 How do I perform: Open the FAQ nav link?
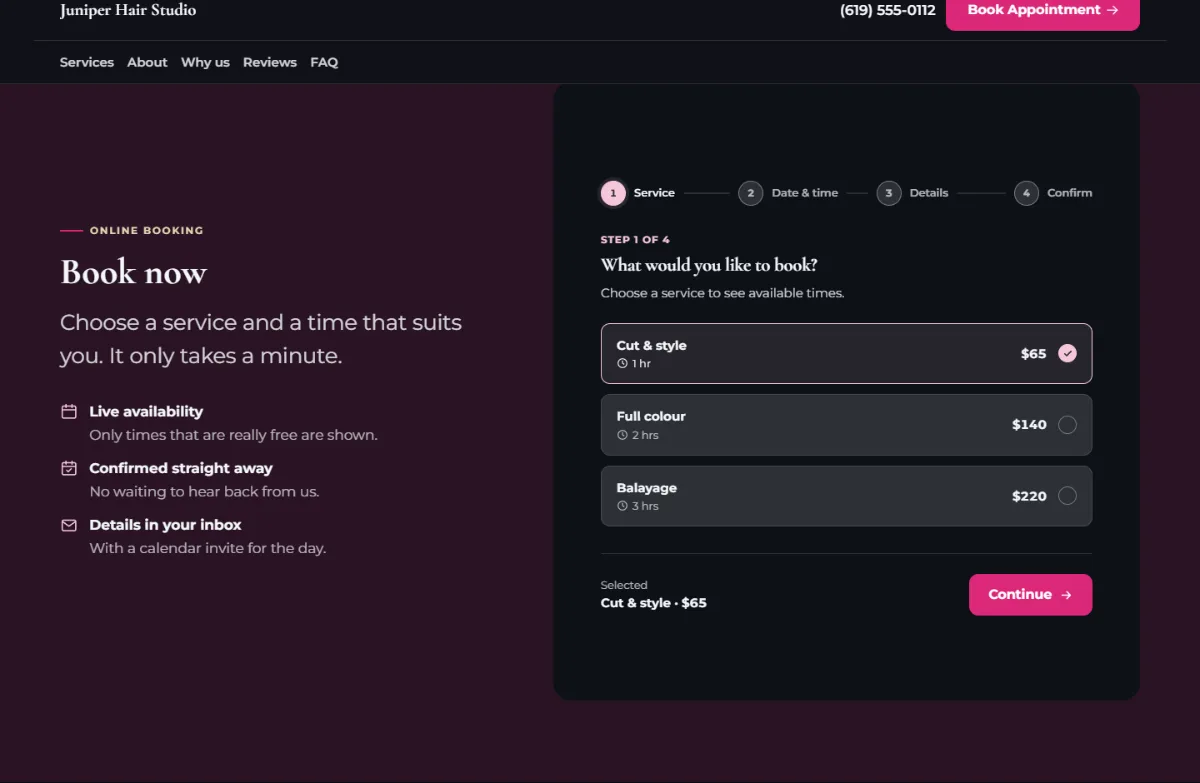click(x=324, y=62)
